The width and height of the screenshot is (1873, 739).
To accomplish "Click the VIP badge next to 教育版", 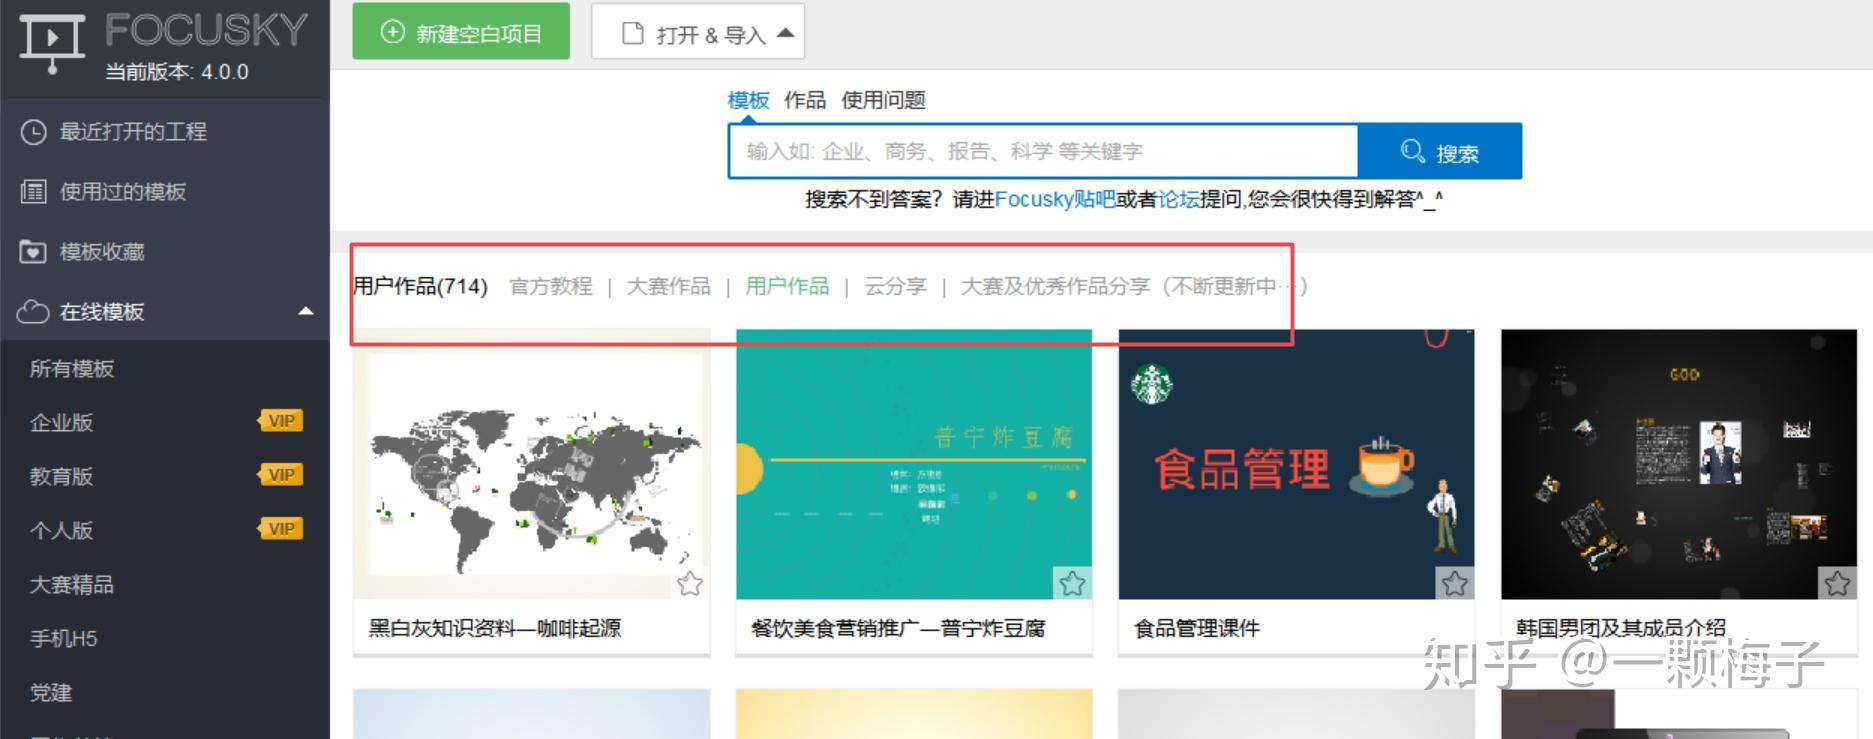I will tap(280, 475).
